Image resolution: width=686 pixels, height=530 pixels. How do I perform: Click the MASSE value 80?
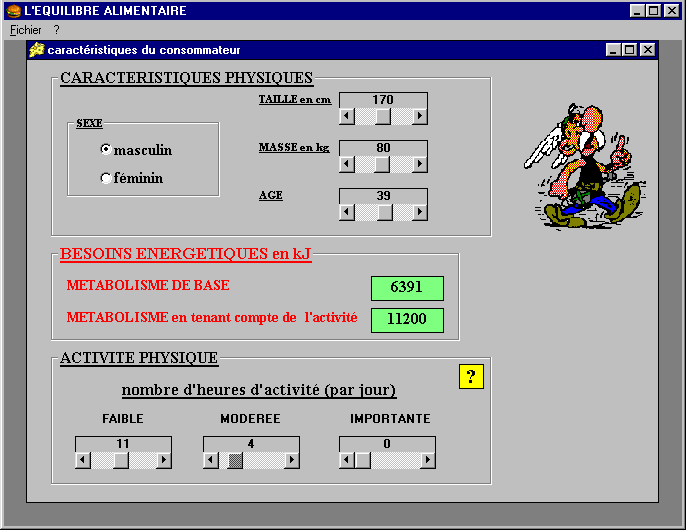pos(383,148)
